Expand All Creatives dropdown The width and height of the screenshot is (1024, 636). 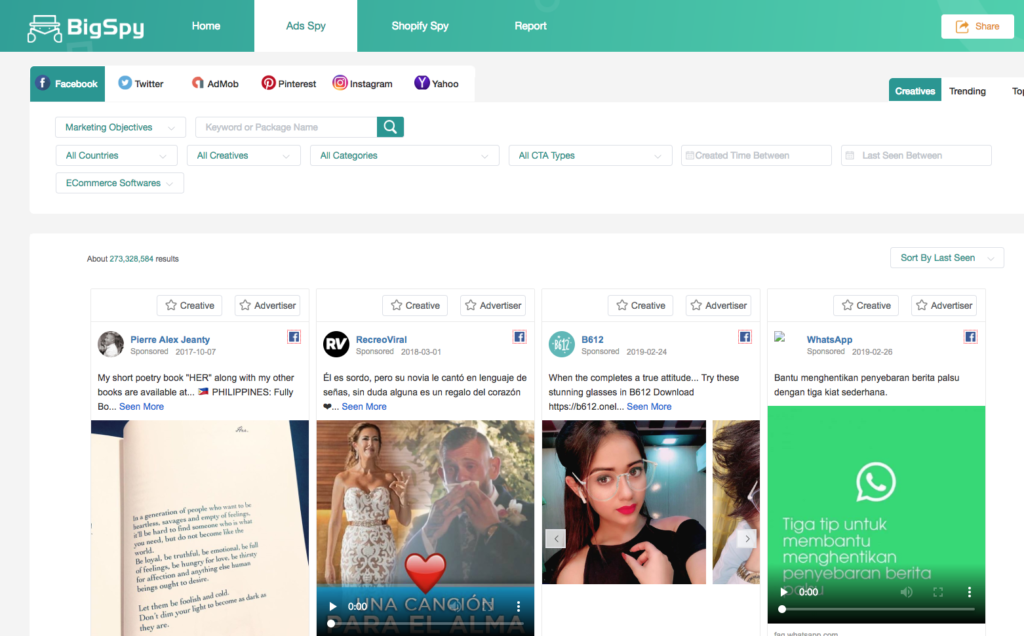click(244, 155)
